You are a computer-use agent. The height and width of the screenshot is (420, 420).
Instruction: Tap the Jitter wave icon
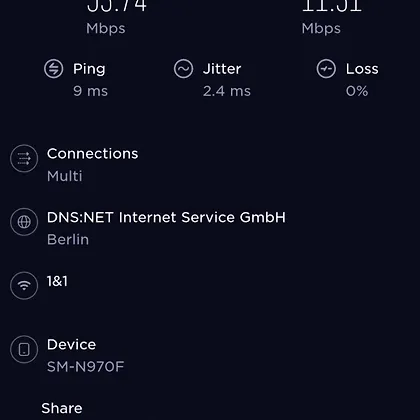(x=183, y=69)
